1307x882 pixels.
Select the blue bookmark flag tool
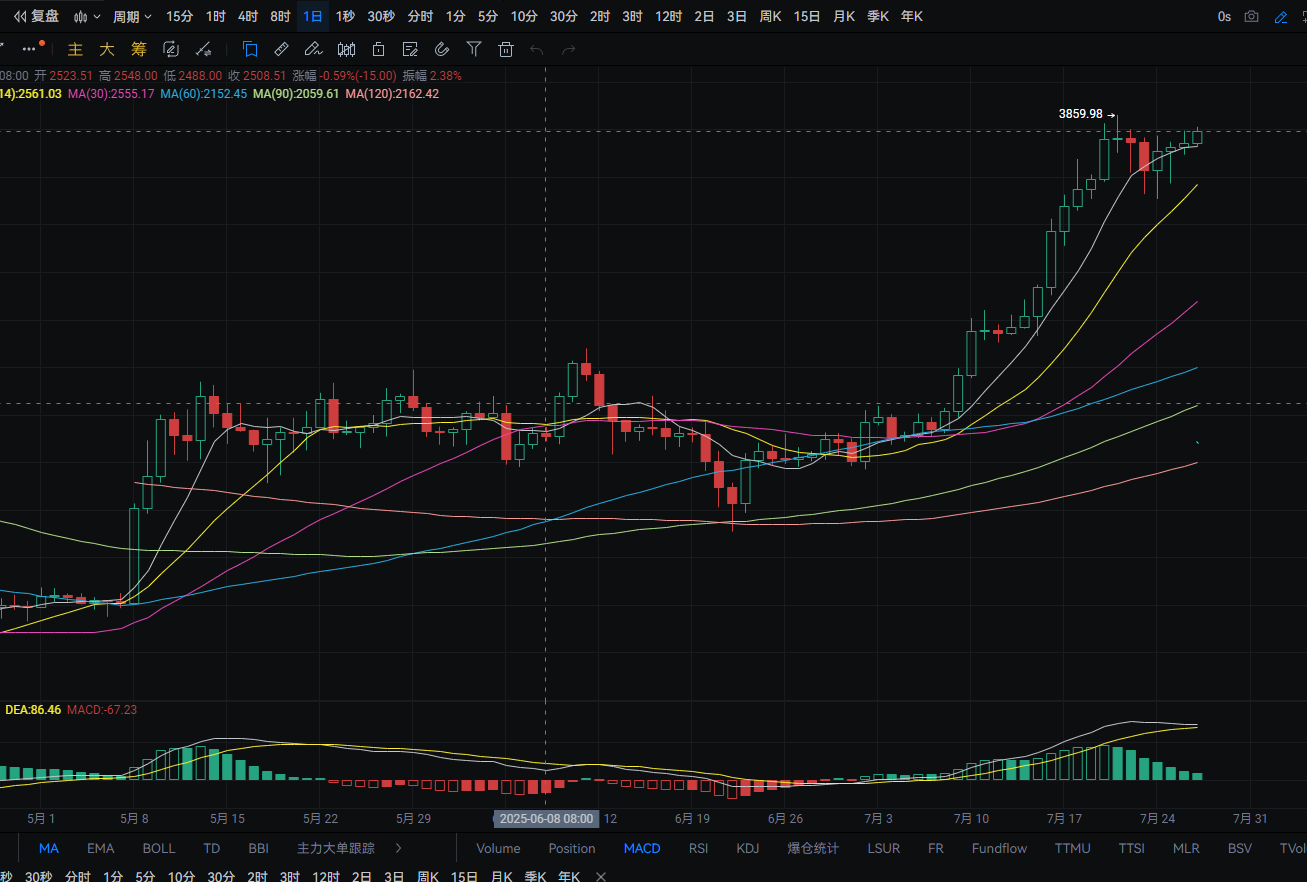pos(250,49)
